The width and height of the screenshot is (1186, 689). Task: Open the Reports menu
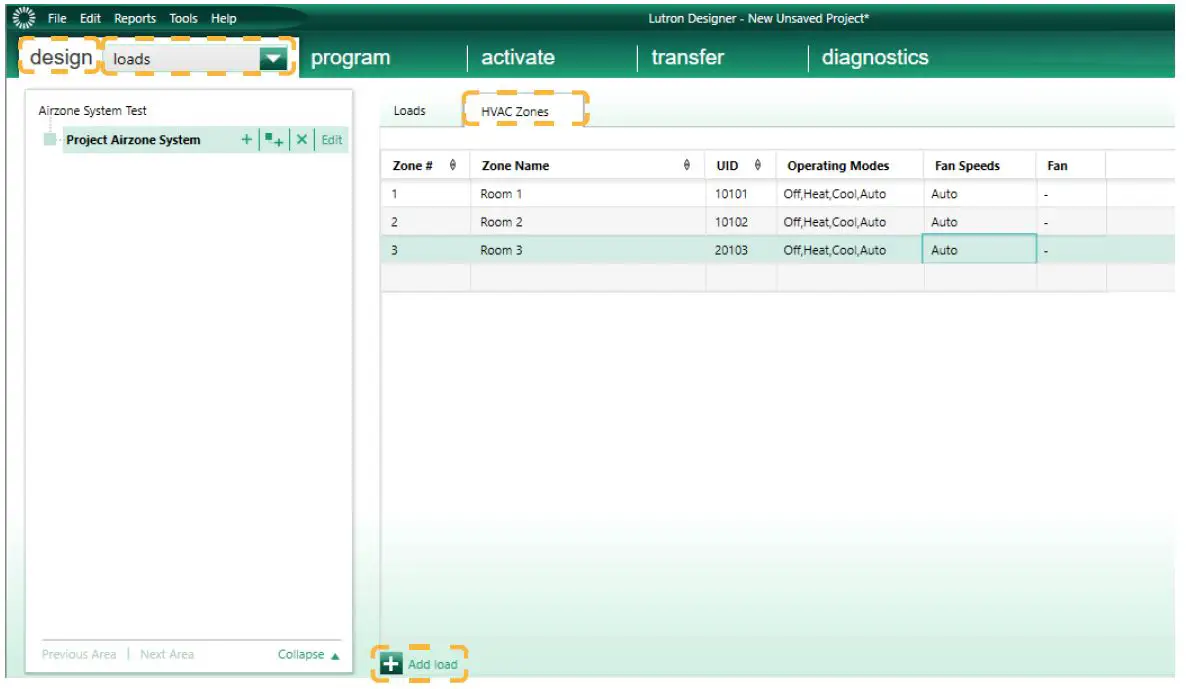pyautogui.click(x=135, y=18)
